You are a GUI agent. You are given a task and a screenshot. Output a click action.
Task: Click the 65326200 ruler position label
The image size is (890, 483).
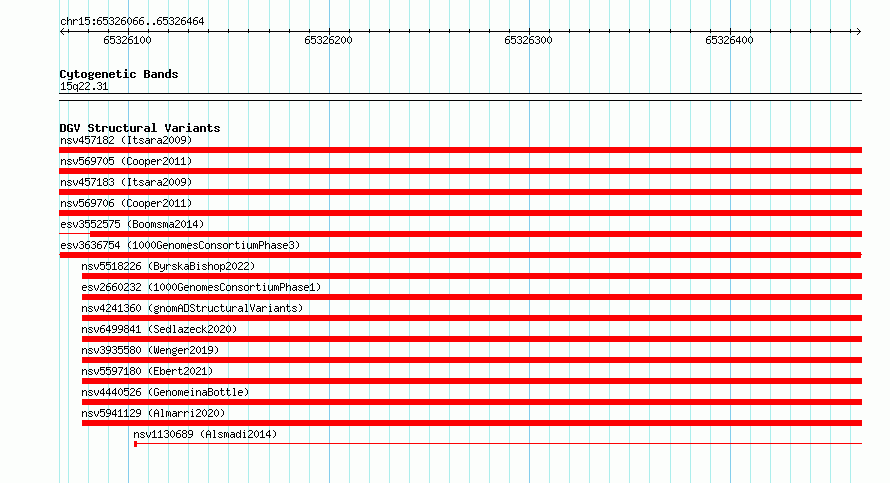tap(328, 40)
